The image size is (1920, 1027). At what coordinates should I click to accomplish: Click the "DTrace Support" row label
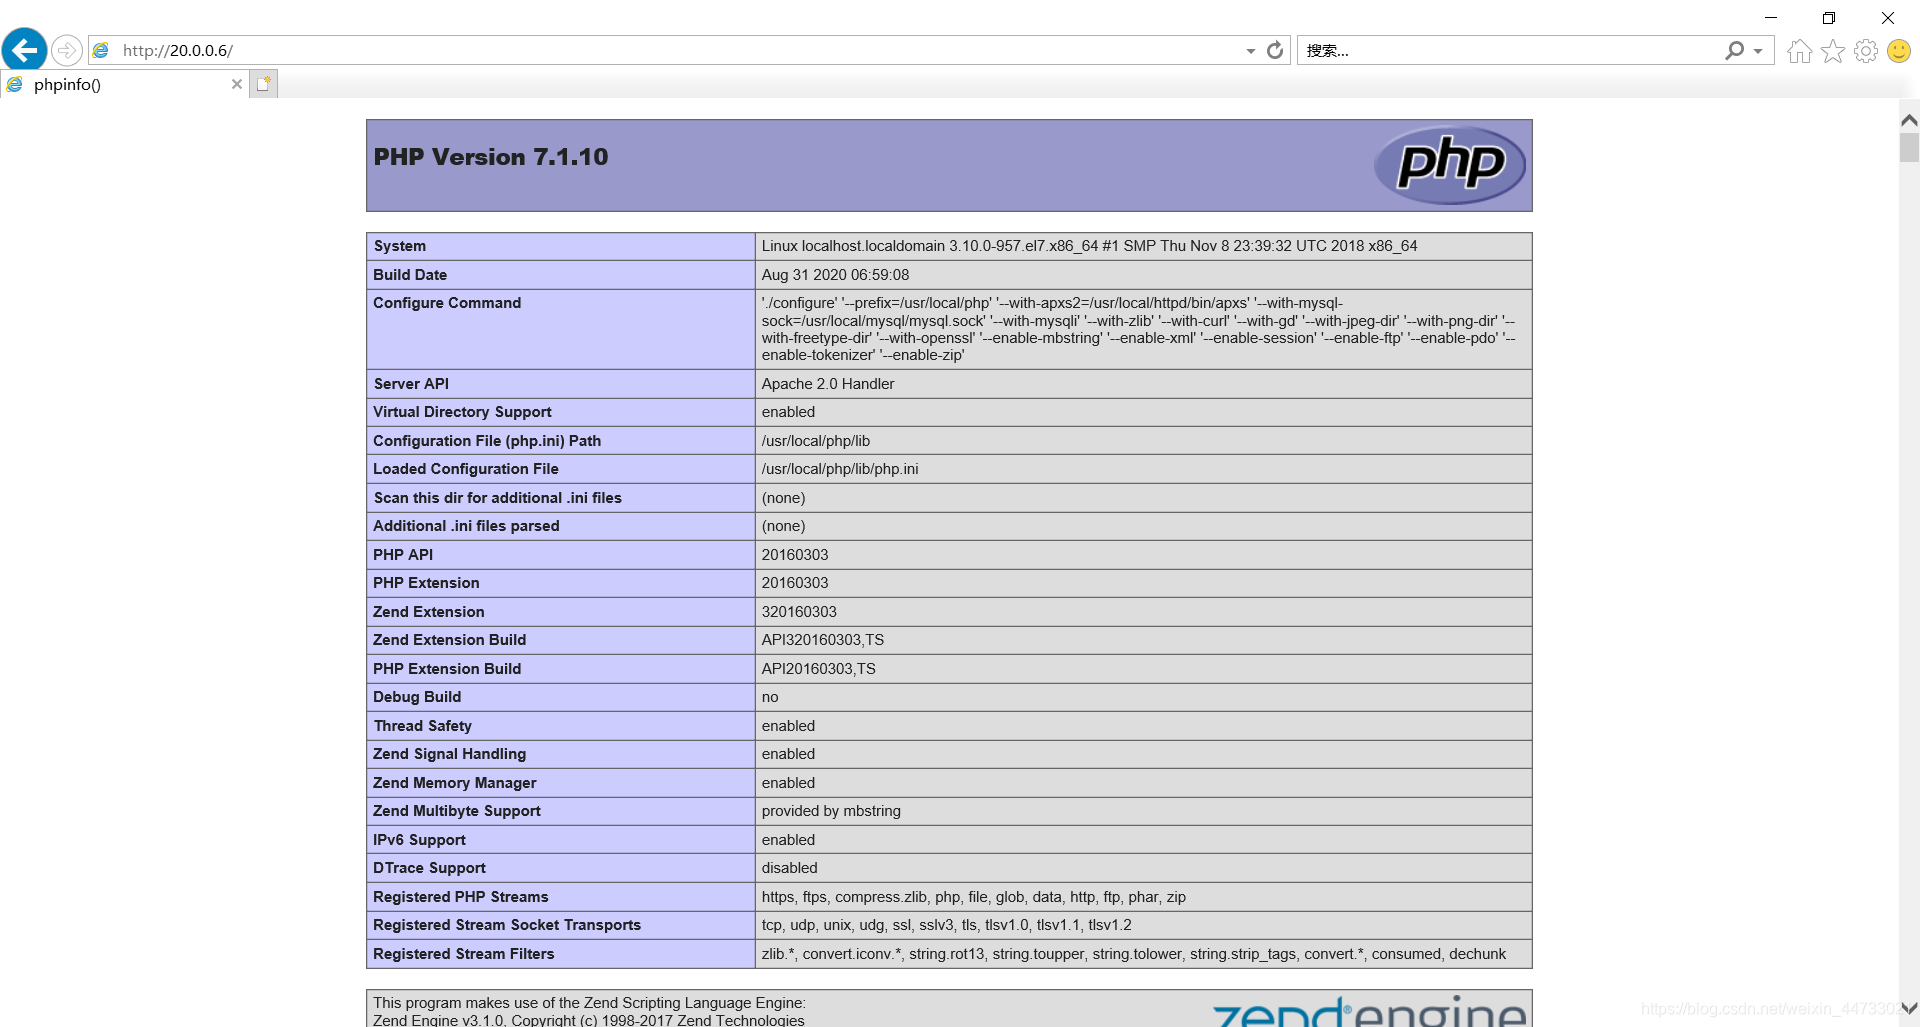pos(430,868)
